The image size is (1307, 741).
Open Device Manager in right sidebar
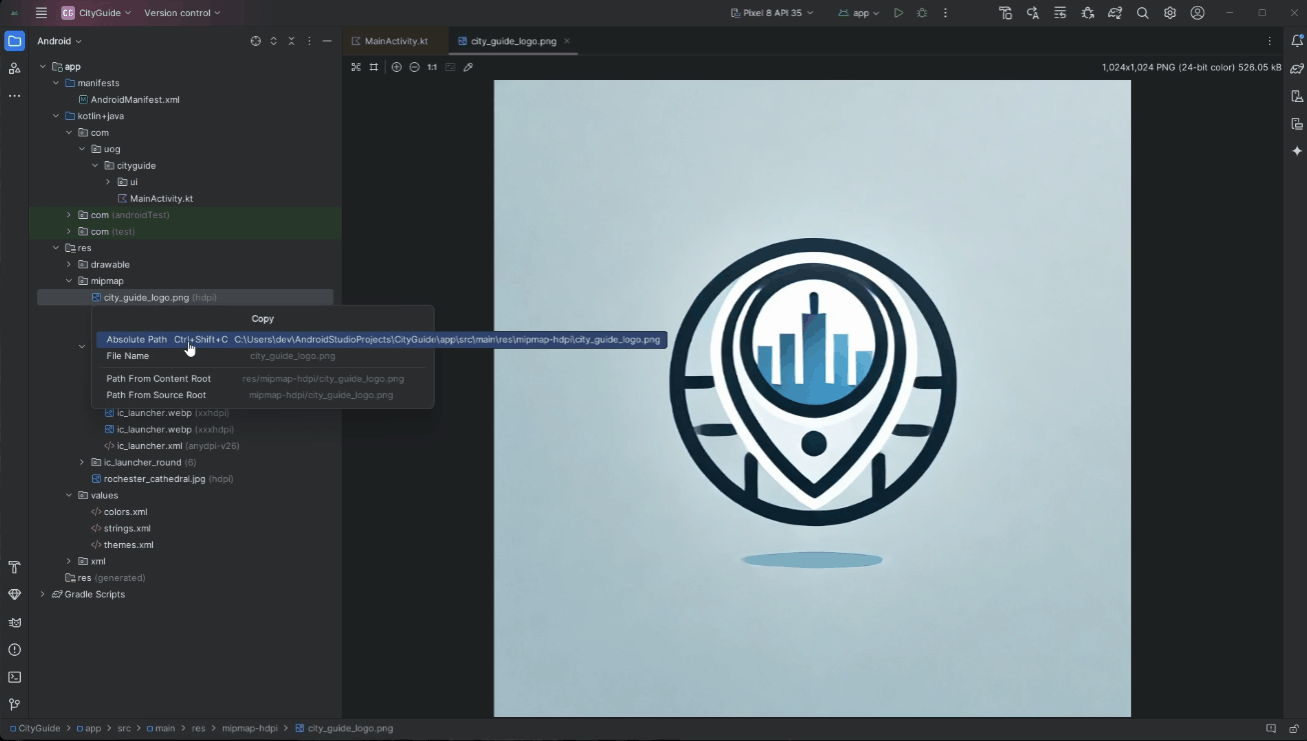tap(1297, 96)
